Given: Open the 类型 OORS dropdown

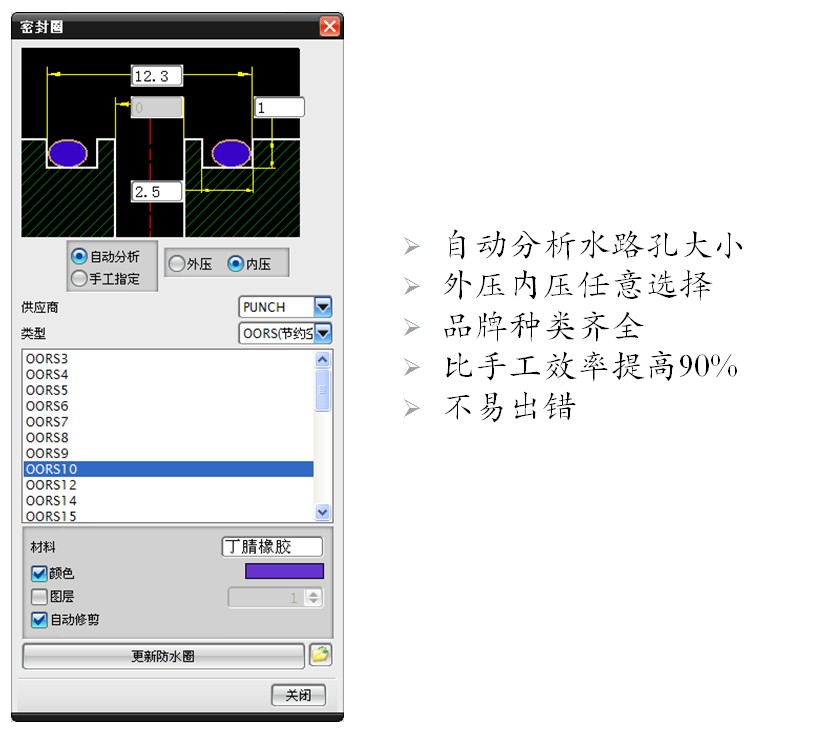Looking at the screenshot, I should click(x=322, y=334).
